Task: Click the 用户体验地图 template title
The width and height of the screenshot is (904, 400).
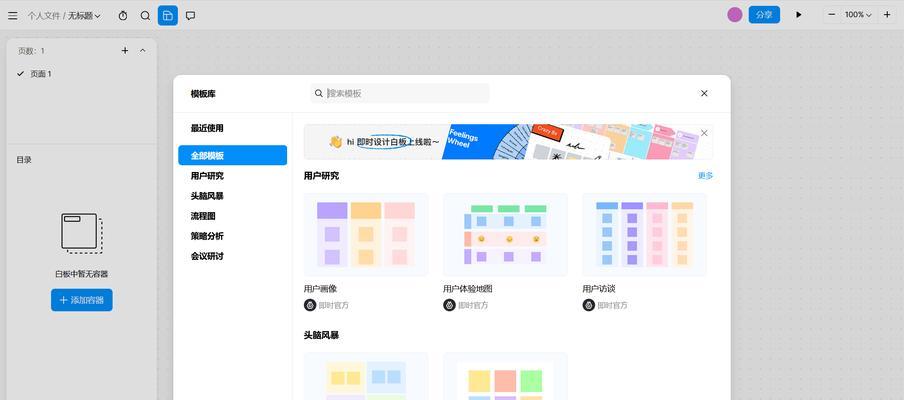Action: pos(468,289)
